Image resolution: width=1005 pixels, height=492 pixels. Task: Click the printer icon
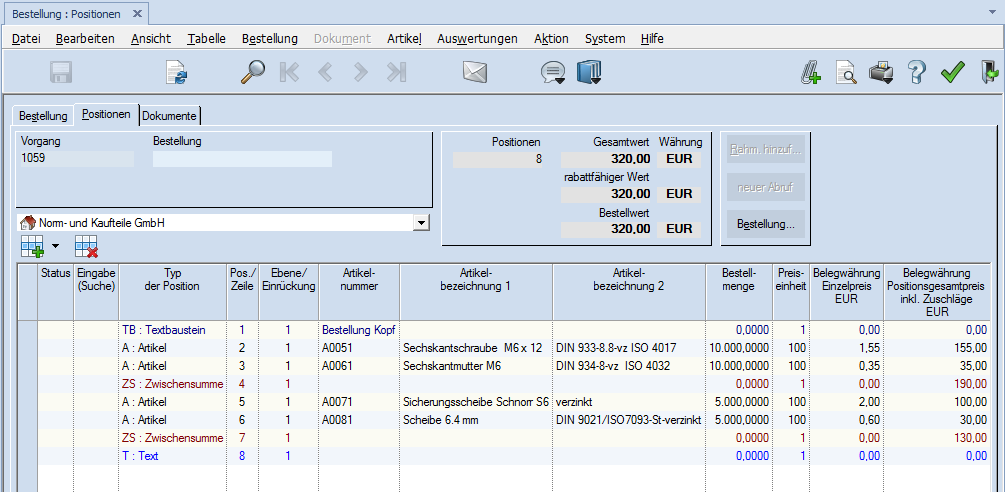click(x=881, y=72)
